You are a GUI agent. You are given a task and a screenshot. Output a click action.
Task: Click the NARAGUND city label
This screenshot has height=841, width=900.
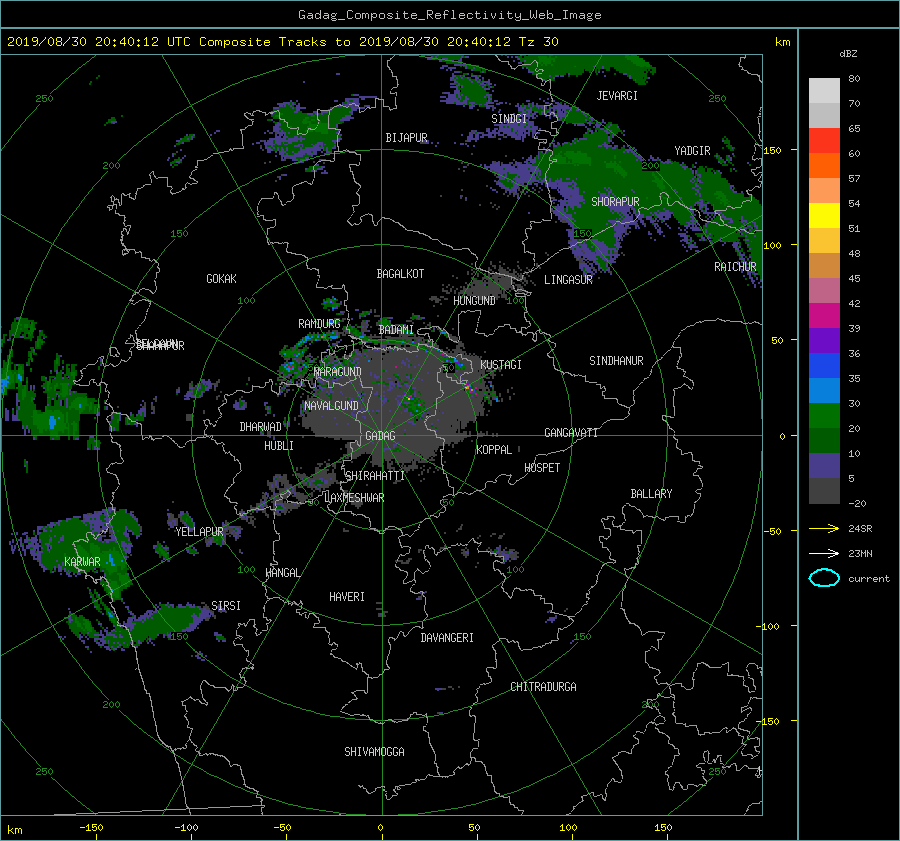[x=338, y=371]
